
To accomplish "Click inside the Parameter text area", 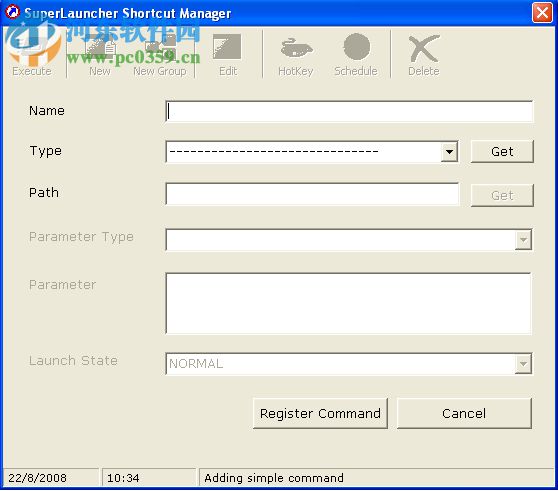I will point(348,303).
